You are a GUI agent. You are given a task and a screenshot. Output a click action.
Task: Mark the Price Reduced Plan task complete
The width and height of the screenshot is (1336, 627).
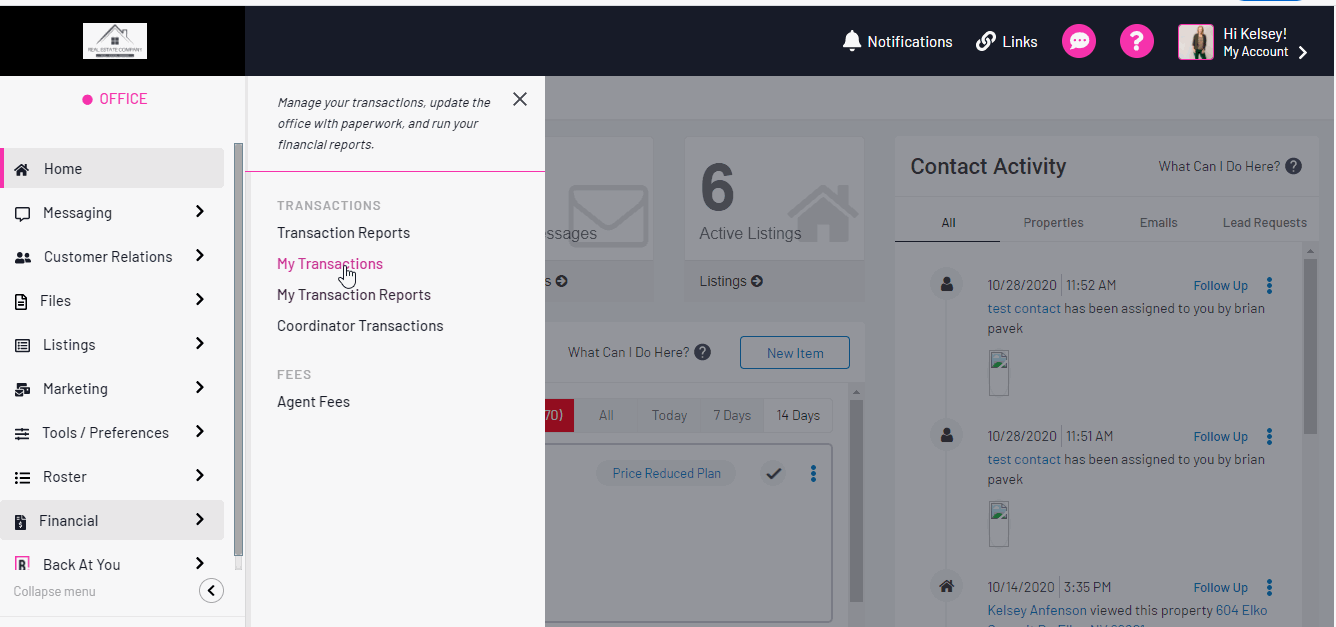773,474
